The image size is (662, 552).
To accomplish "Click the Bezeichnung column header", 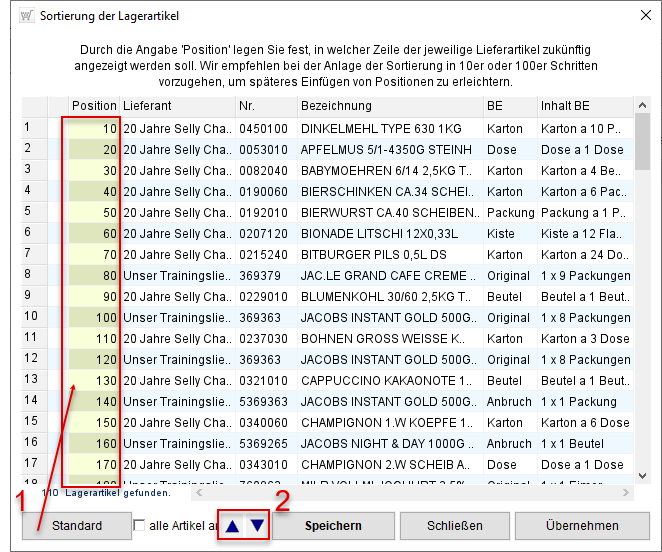I will tap(391, 106).
